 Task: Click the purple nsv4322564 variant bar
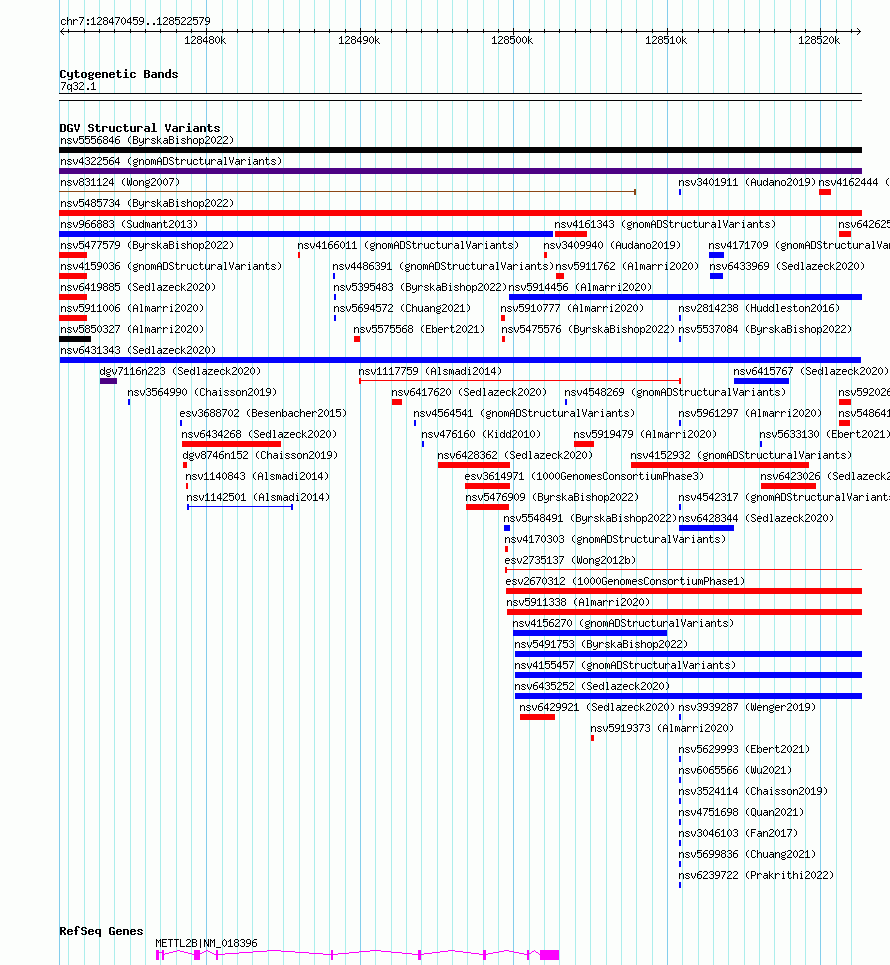click(x=460, y=171)
